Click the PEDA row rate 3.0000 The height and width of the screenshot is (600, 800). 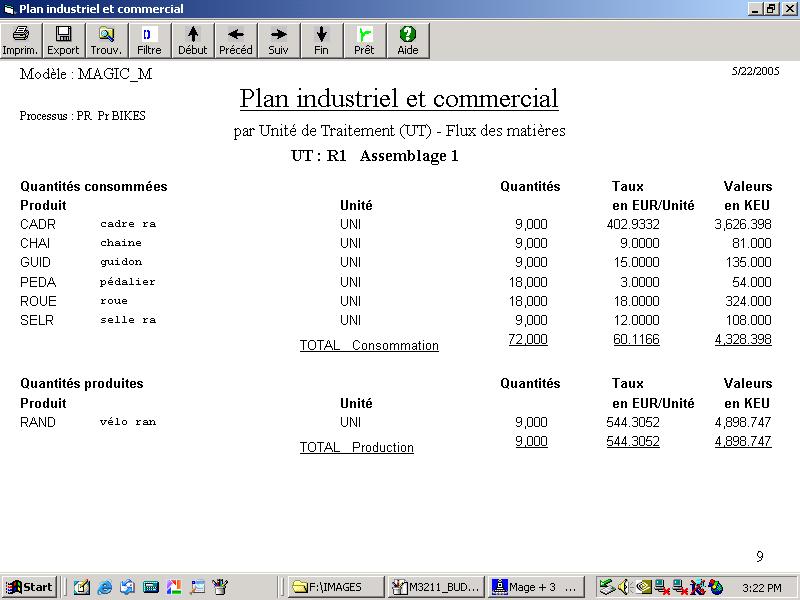pyautogui.click(x=640, y=282)
